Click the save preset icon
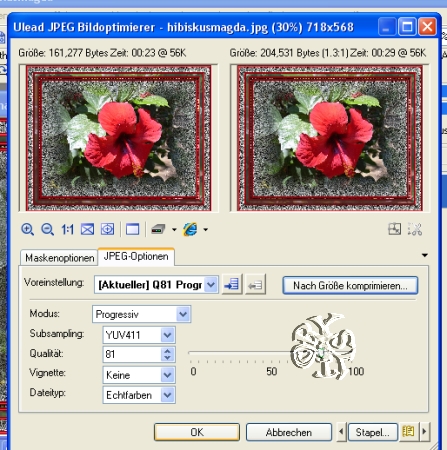447x450 pixels. [232, 285]
